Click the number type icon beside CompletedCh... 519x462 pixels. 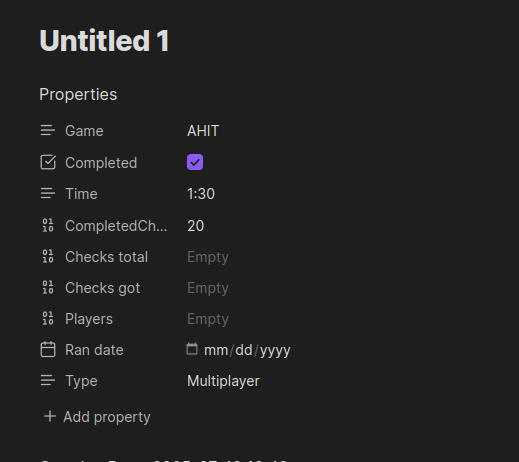tap(48, 226)
